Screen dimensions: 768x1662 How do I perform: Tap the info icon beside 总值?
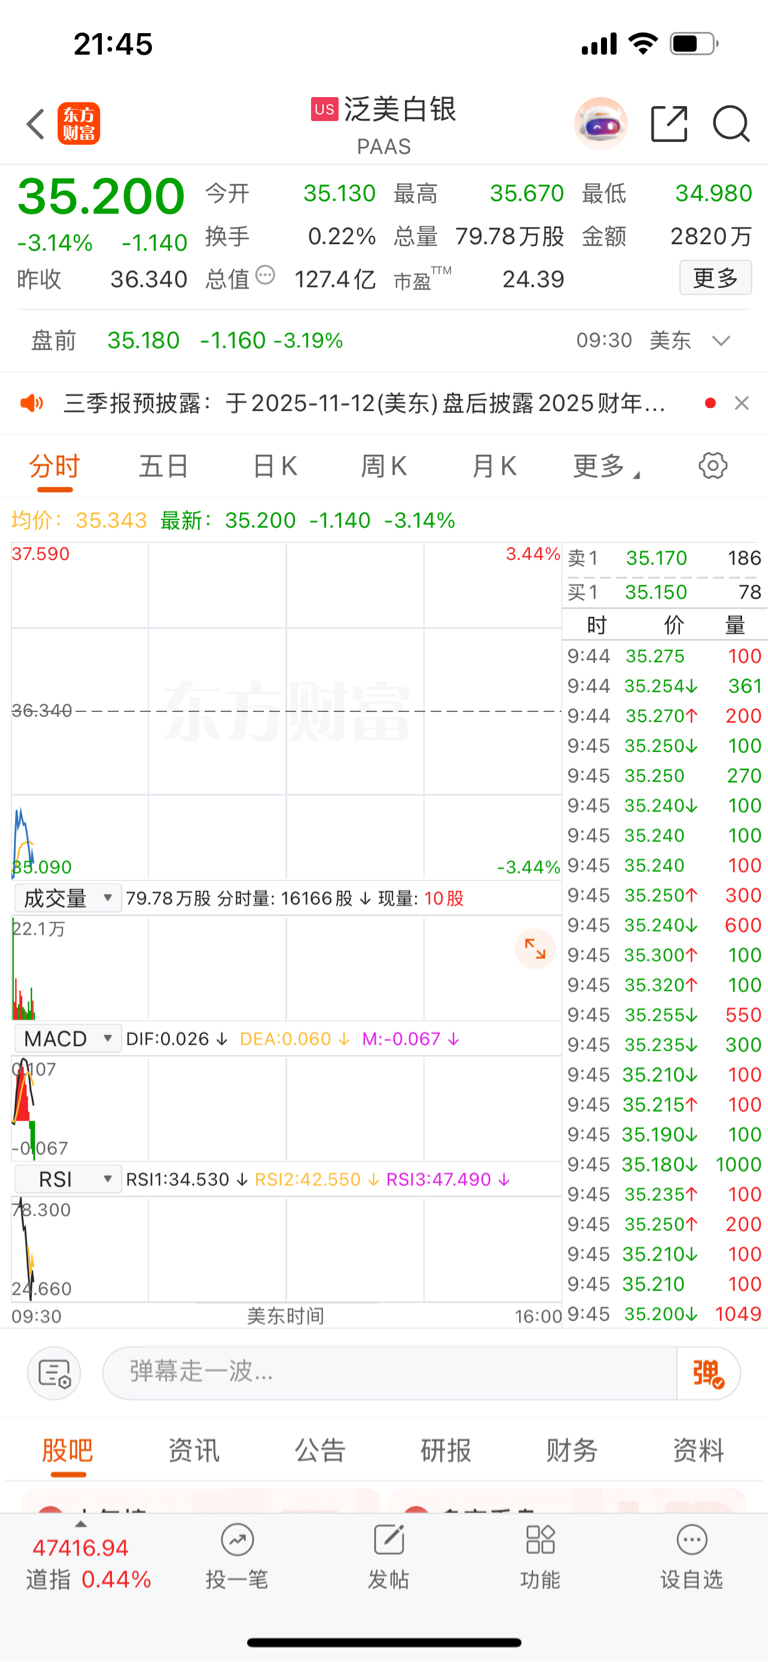pyautogui.click(x=265, y=275)
